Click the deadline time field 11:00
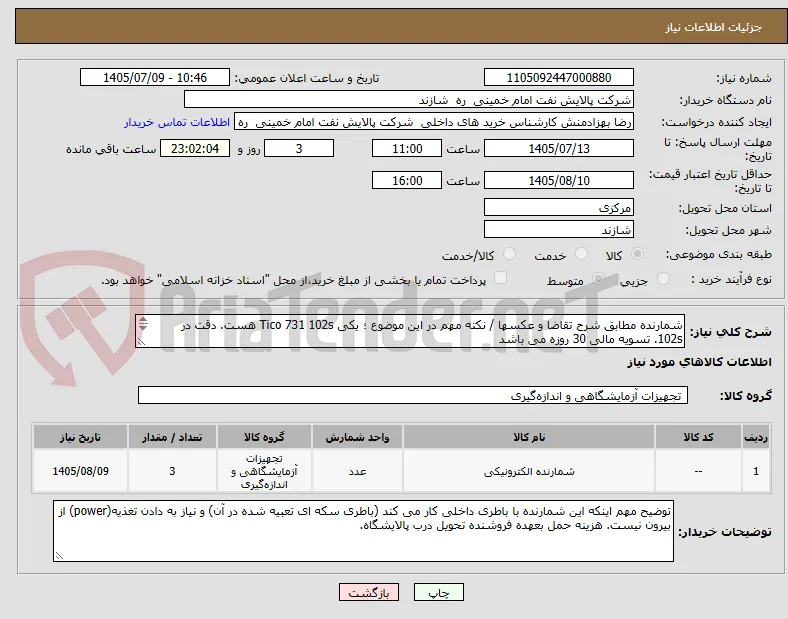Viewport: 788px width, 619px height. click(x=407, y=149)
